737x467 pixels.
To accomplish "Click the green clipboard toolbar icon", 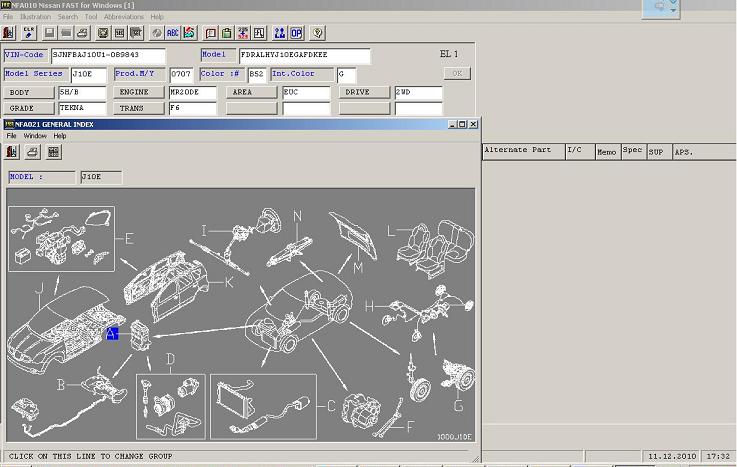I will click(x=227, y=33).
